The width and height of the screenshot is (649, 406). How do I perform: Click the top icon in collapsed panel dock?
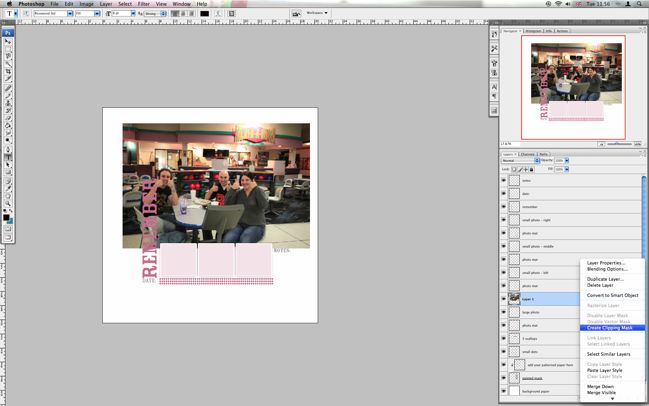pyautogui.click(x=494, y=35)
